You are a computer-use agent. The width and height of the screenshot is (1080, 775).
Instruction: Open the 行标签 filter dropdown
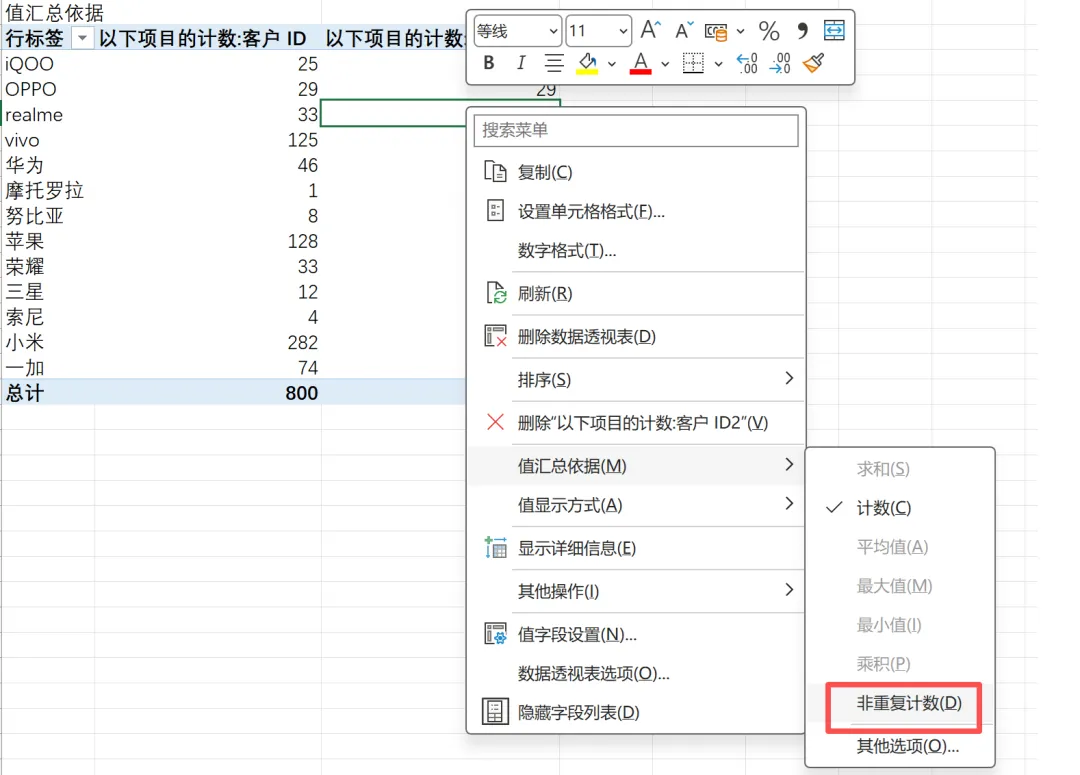pos(83,39)
